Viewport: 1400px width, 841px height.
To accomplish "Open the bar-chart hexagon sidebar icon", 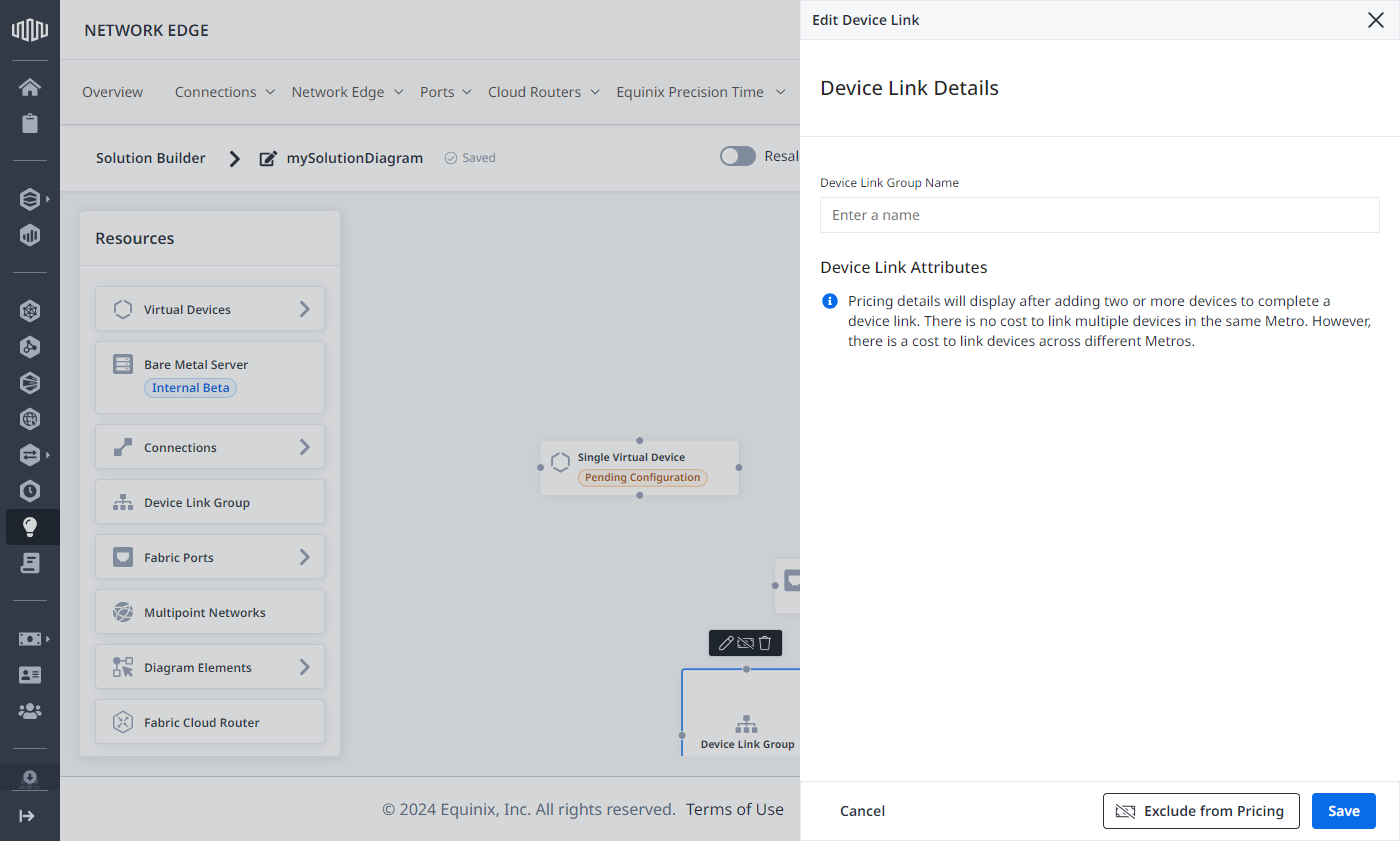I will (30, 236).
